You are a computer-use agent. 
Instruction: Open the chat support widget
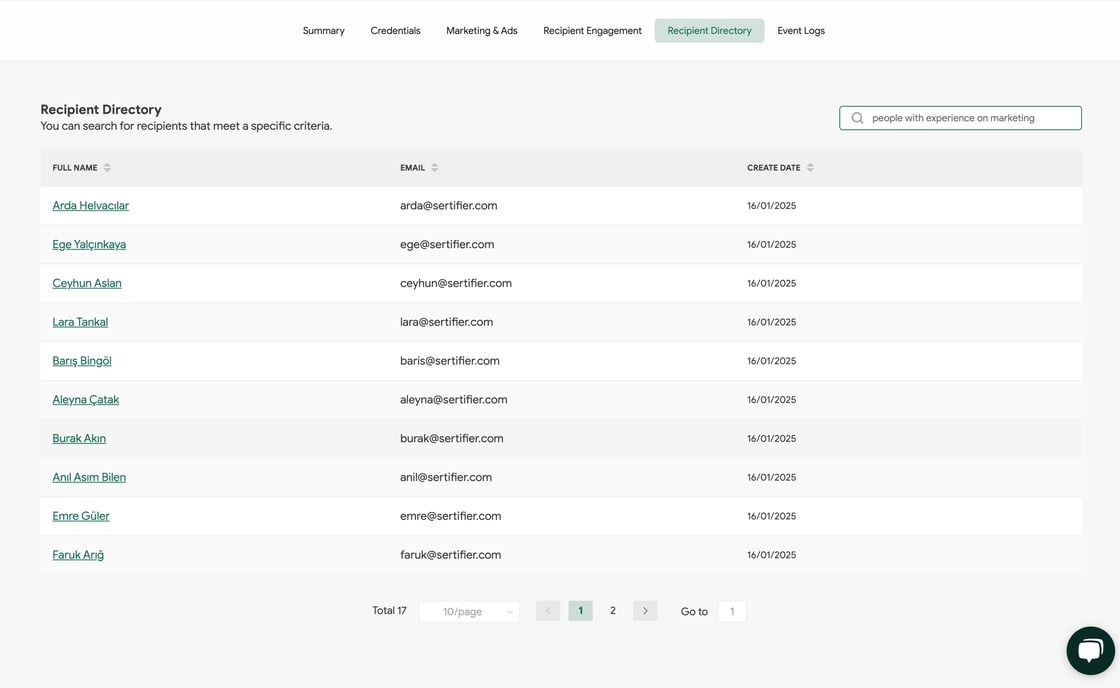[1090, 650]
